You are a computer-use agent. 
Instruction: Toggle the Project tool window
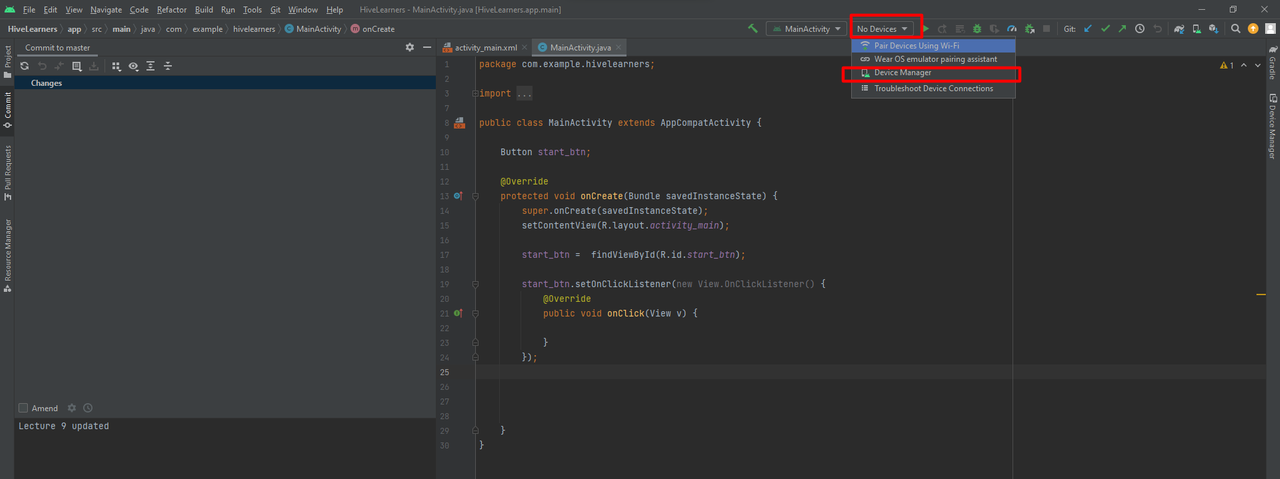pyautogui.click(x=8, y=61)
